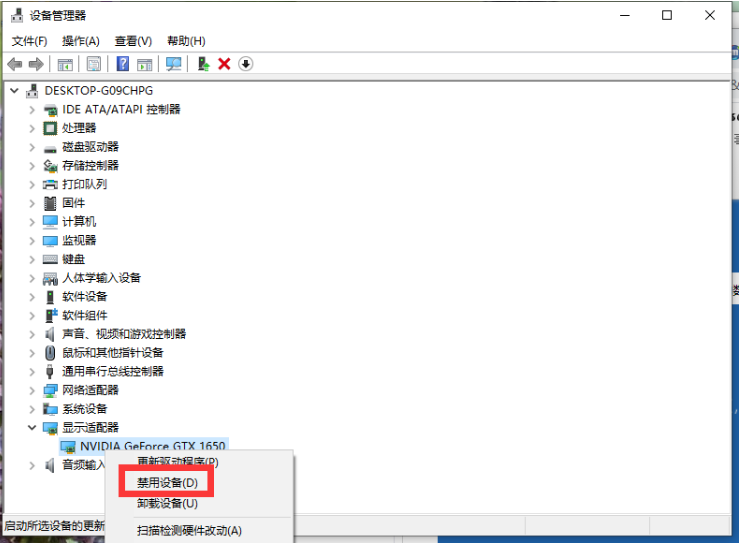Choose 禁用设备(D) from context menu
The height and width of the screenshot is (546, 740).
[167, 483]
